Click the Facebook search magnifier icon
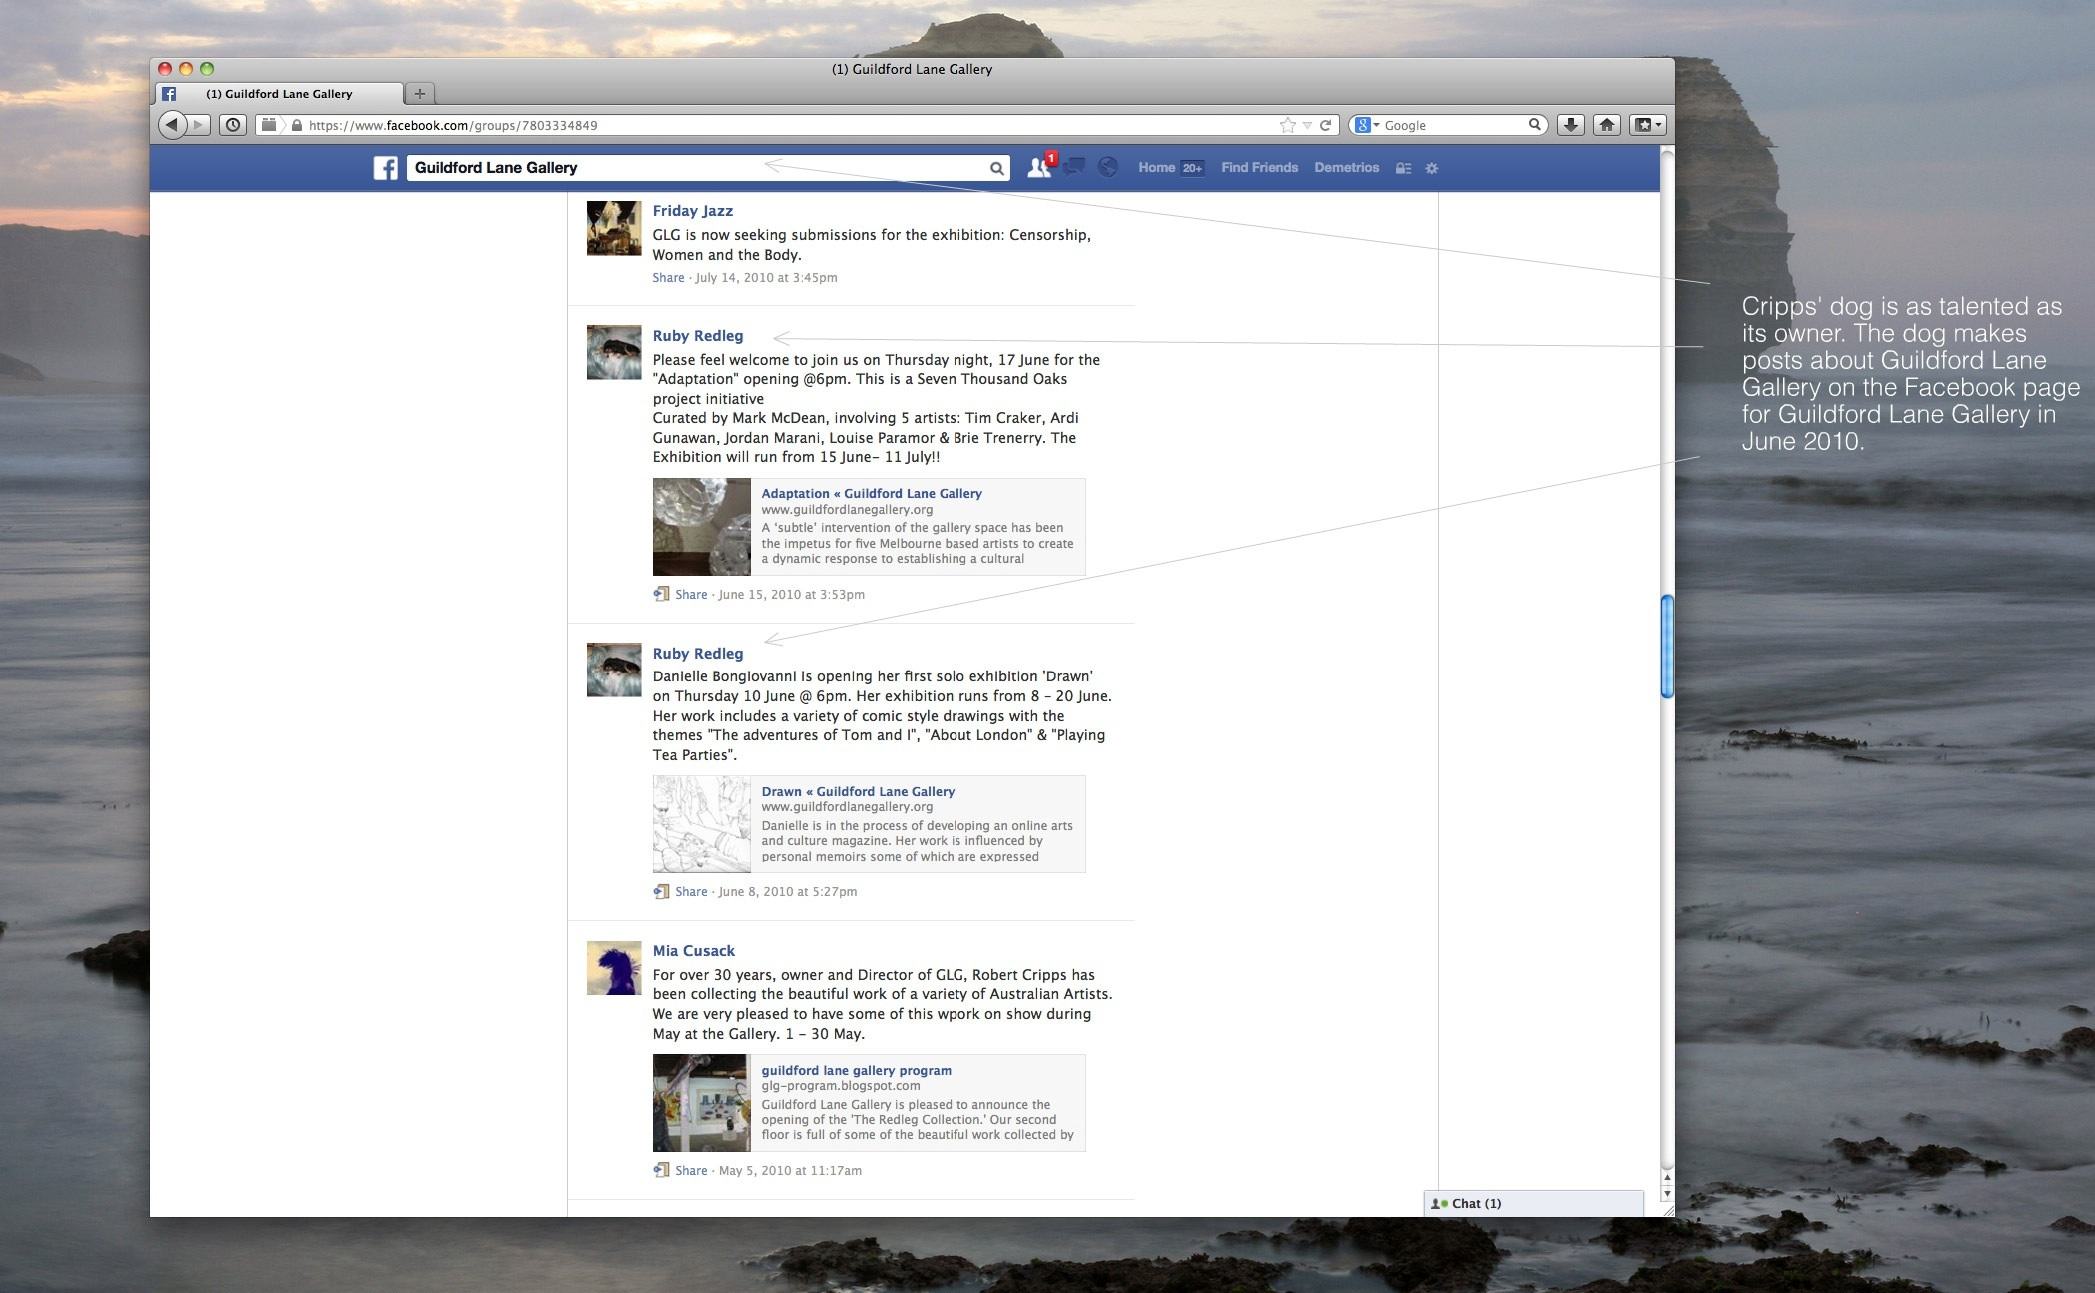The height and width of the screenshot is (1293, 2095). 996,168
